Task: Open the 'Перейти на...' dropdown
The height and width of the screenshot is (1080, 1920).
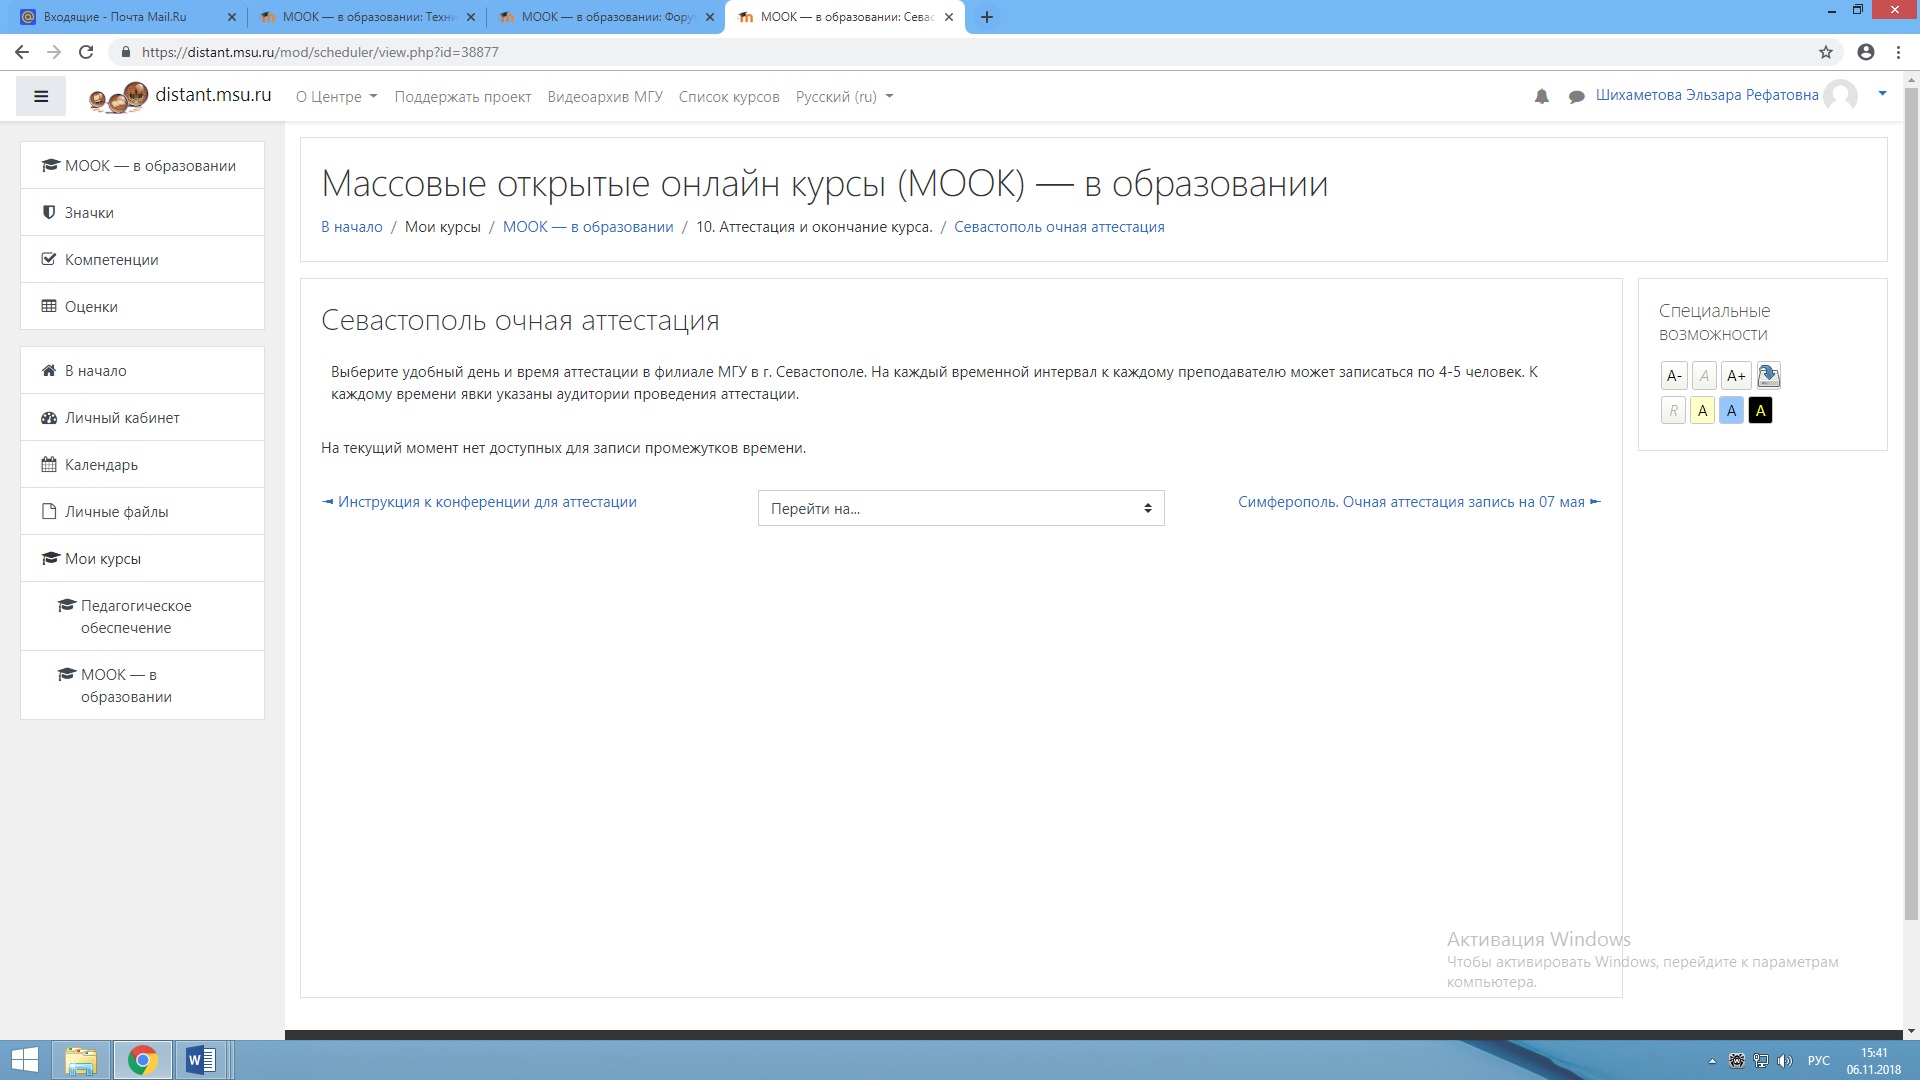Action: coord(960,508)
